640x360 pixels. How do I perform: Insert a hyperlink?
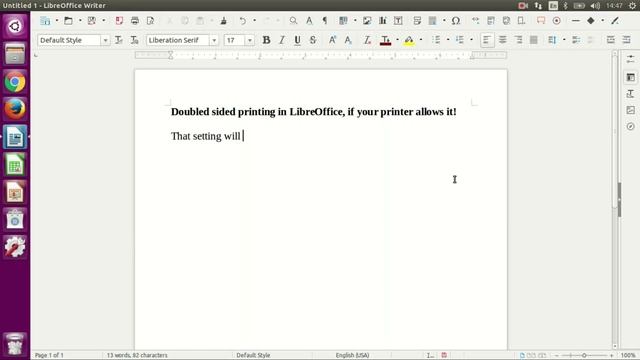click(x=476, y=20)
